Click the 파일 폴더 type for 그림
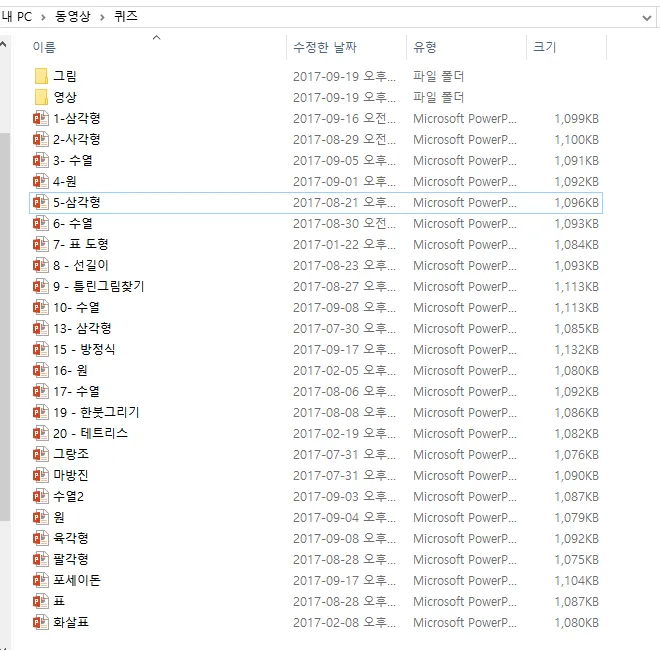Screen dimensions: 660x650 pos(438,76)
